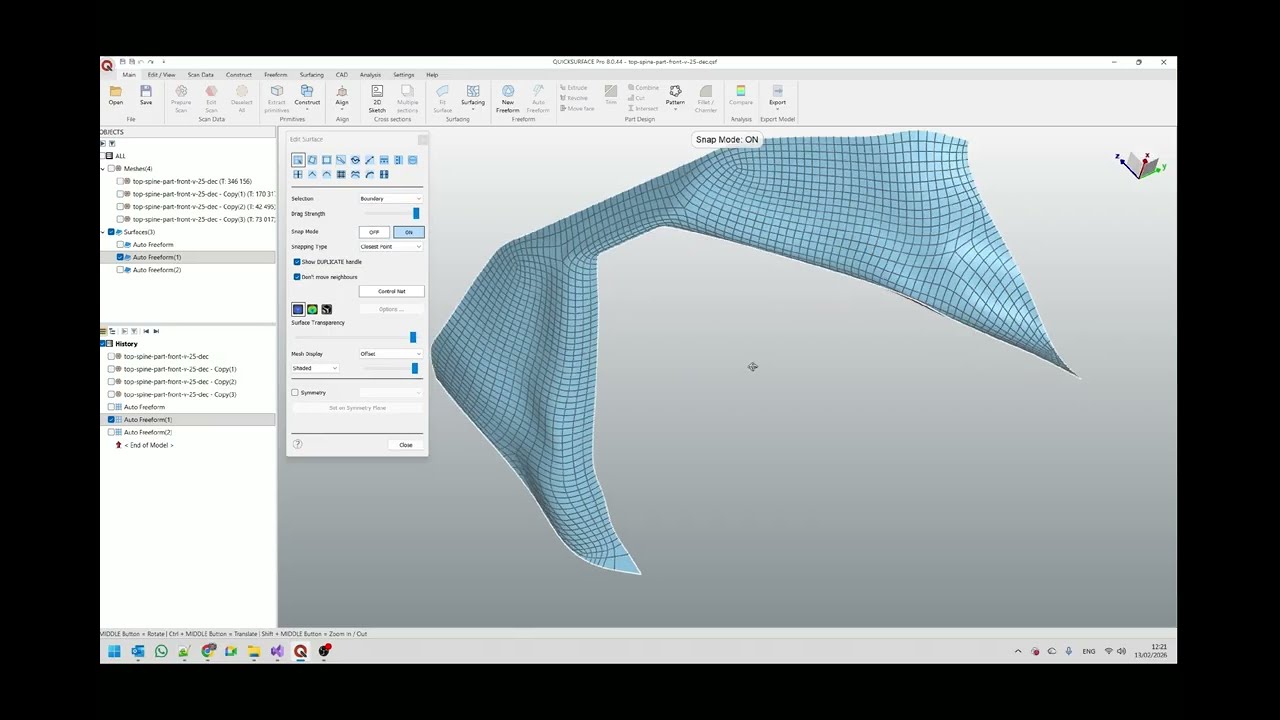Check the Auto Freeform(2) surface checkbox in Objects
The height and width of the screenshot is (720, 1280).
pyautogui.click(x=120, y=270)
